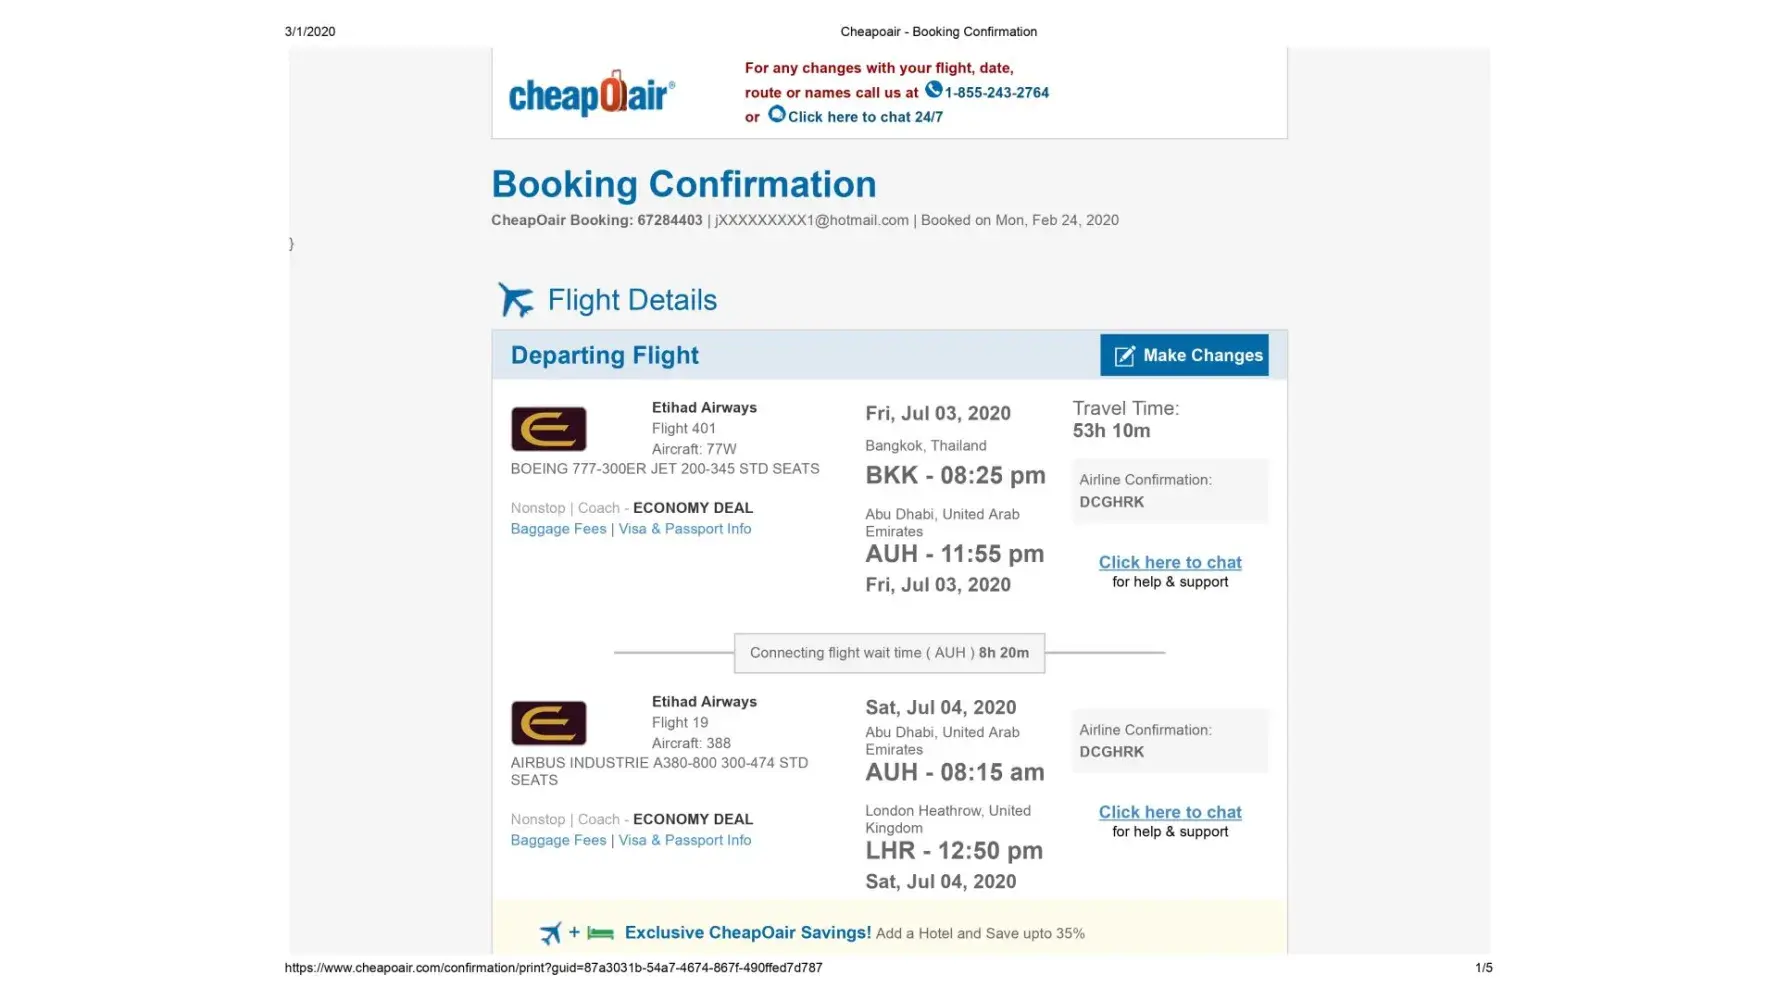Click chat link under first Airline Confirmation
1778x1000 pixels.
[x=1169, y=562]
